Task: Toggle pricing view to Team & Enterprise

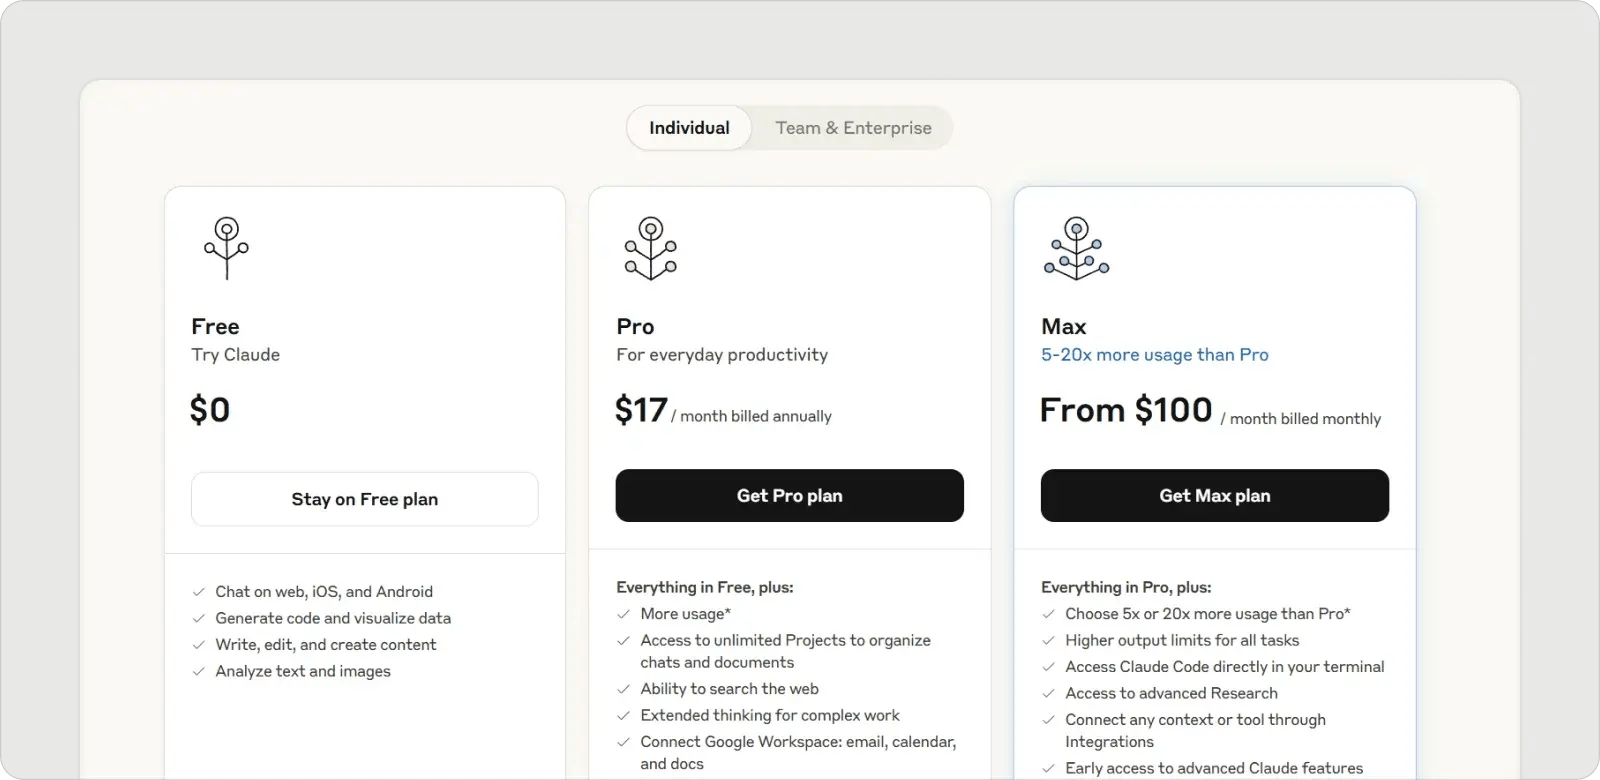Action: [x=852, y=127]
